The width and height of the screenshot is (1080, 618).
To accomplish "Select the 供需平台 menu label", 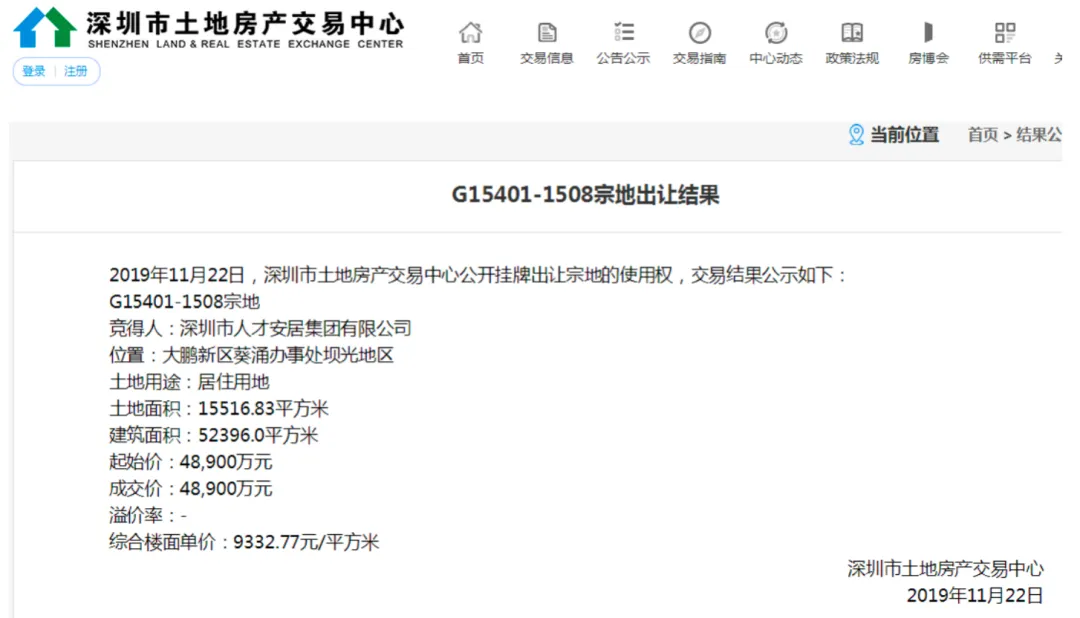I will tap(1005, 59).
